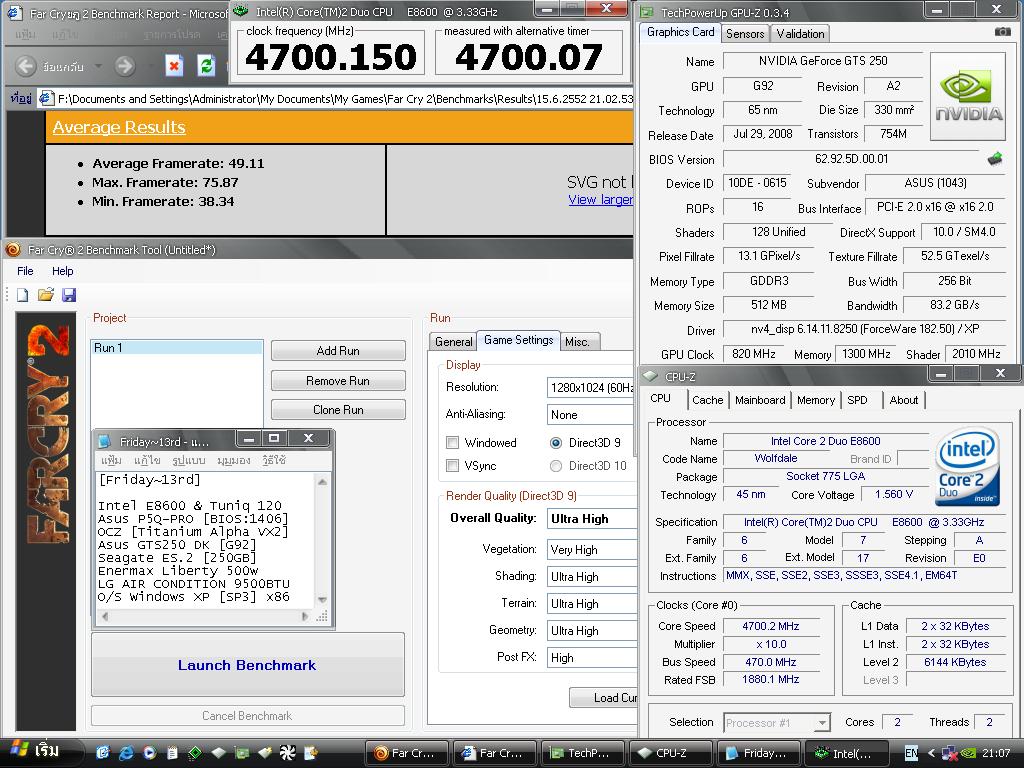The width and height of the screenshot is (1024, 768).
Task: Open the Mainboard tab in CPU-Z
Action: point(760,400)
